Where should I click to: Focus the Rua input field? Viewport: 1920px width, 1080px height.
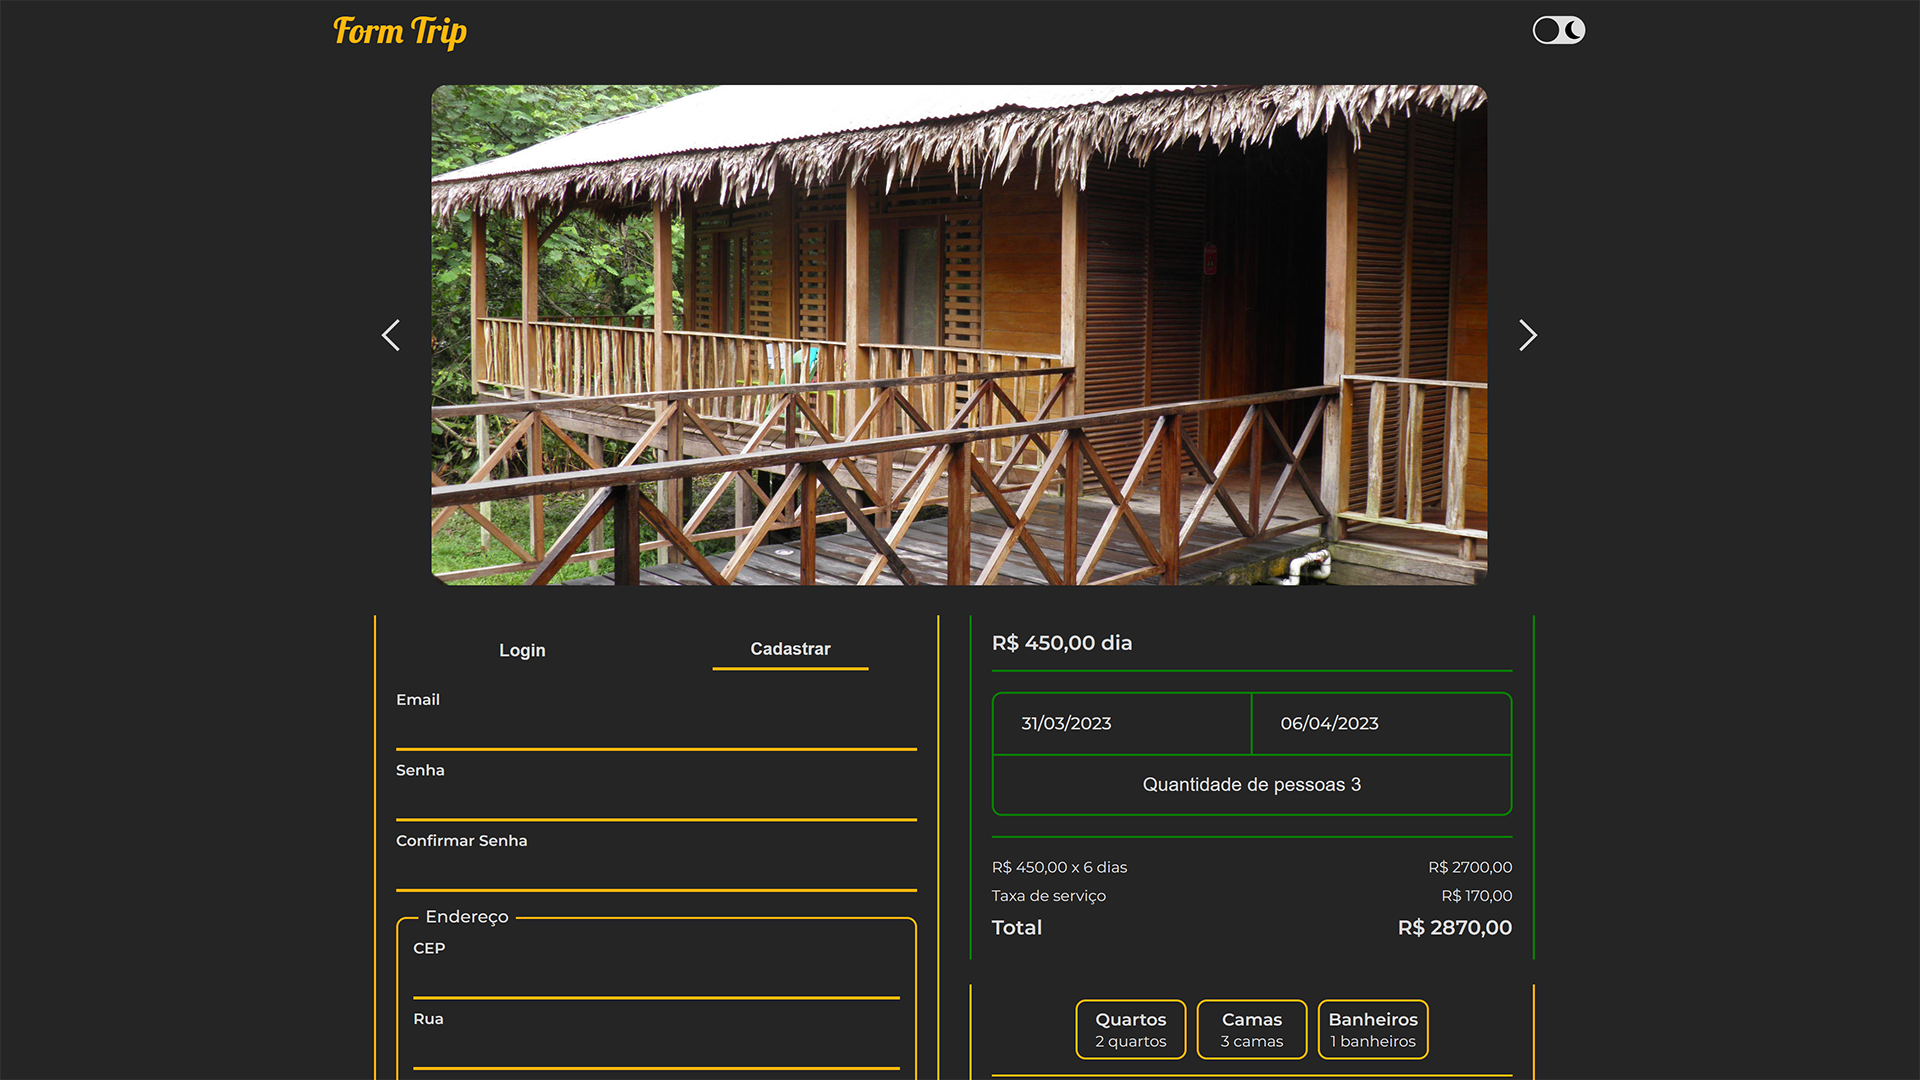click(x=656, y=1051)
